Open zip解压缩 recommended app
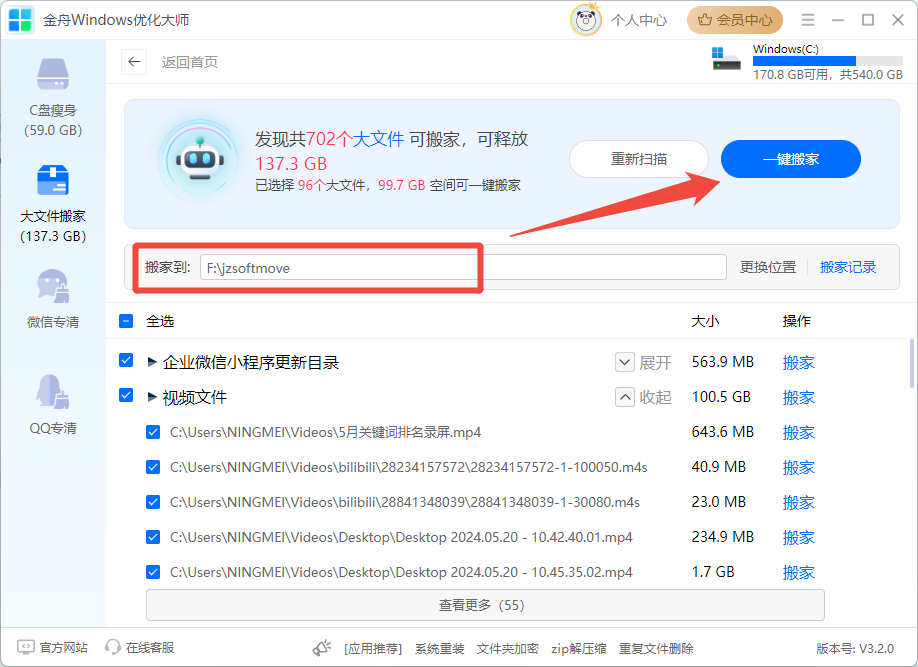 point(578,648)
